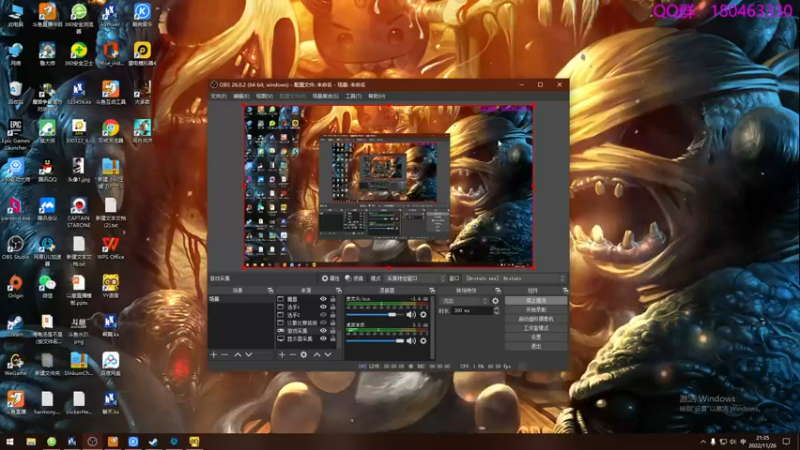Viewport: 800px width, 450px height.
Task: Open microphone/Aux audio settings gear
Action: click(x=423, y=315)
